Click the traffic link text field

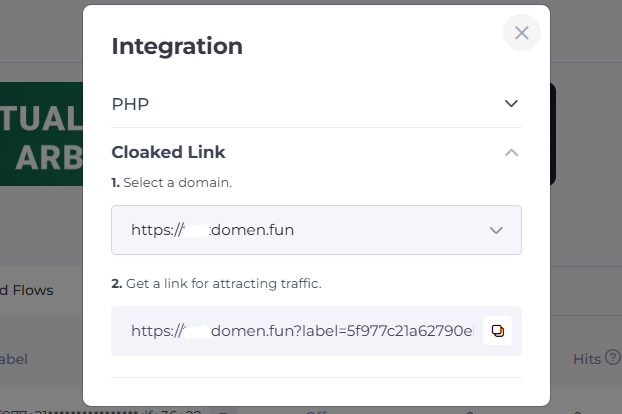click(300, 331)
